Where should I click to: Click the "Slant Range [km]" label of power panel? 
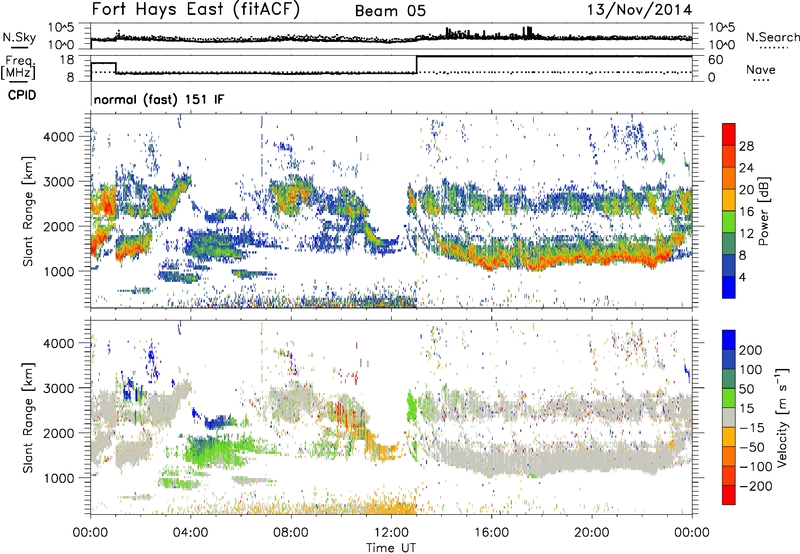pyautogui.click(x=28, y=211)
